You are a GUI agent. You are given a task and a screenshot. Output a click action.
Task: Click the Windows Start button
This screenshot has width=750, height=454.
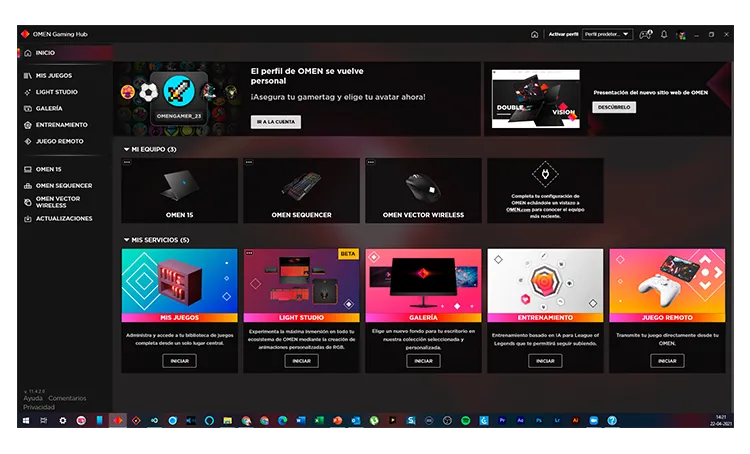click(x=26, y=421)
